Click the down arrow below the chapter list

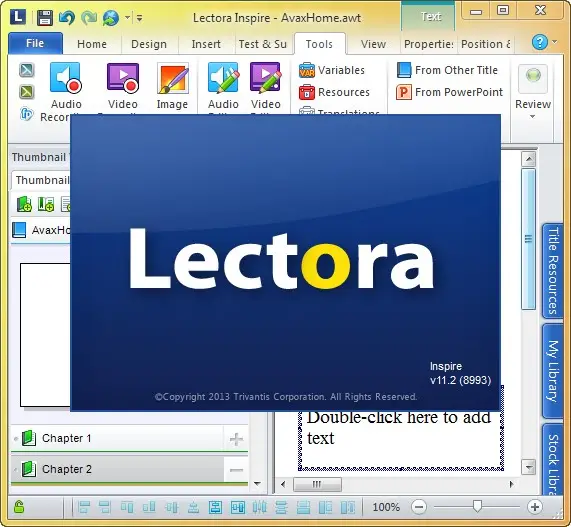click(257, 484)
